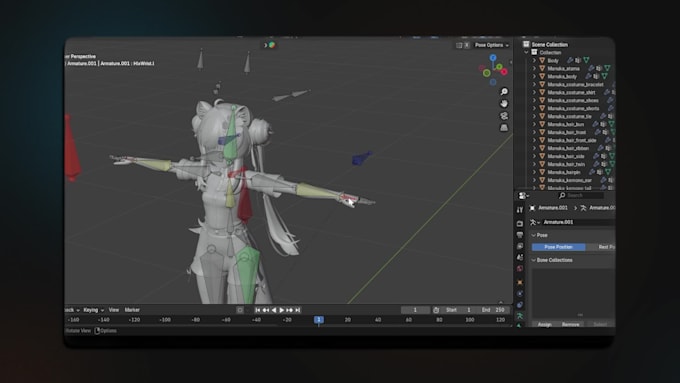The height and width of the screenshot is (383, 680).
Task: Play the animation in reverse
Action: point(274,310)
